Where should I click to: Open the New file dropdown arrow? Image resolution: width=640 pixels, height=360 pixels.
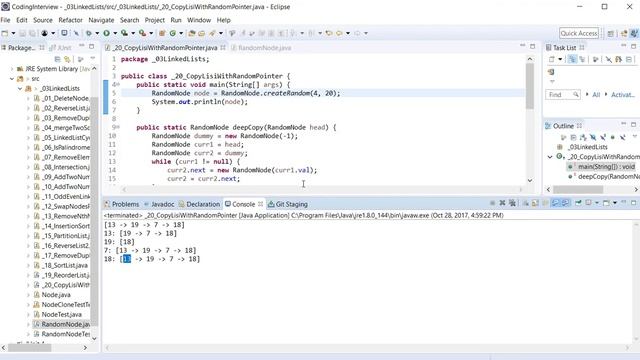(x=13, y=33)
